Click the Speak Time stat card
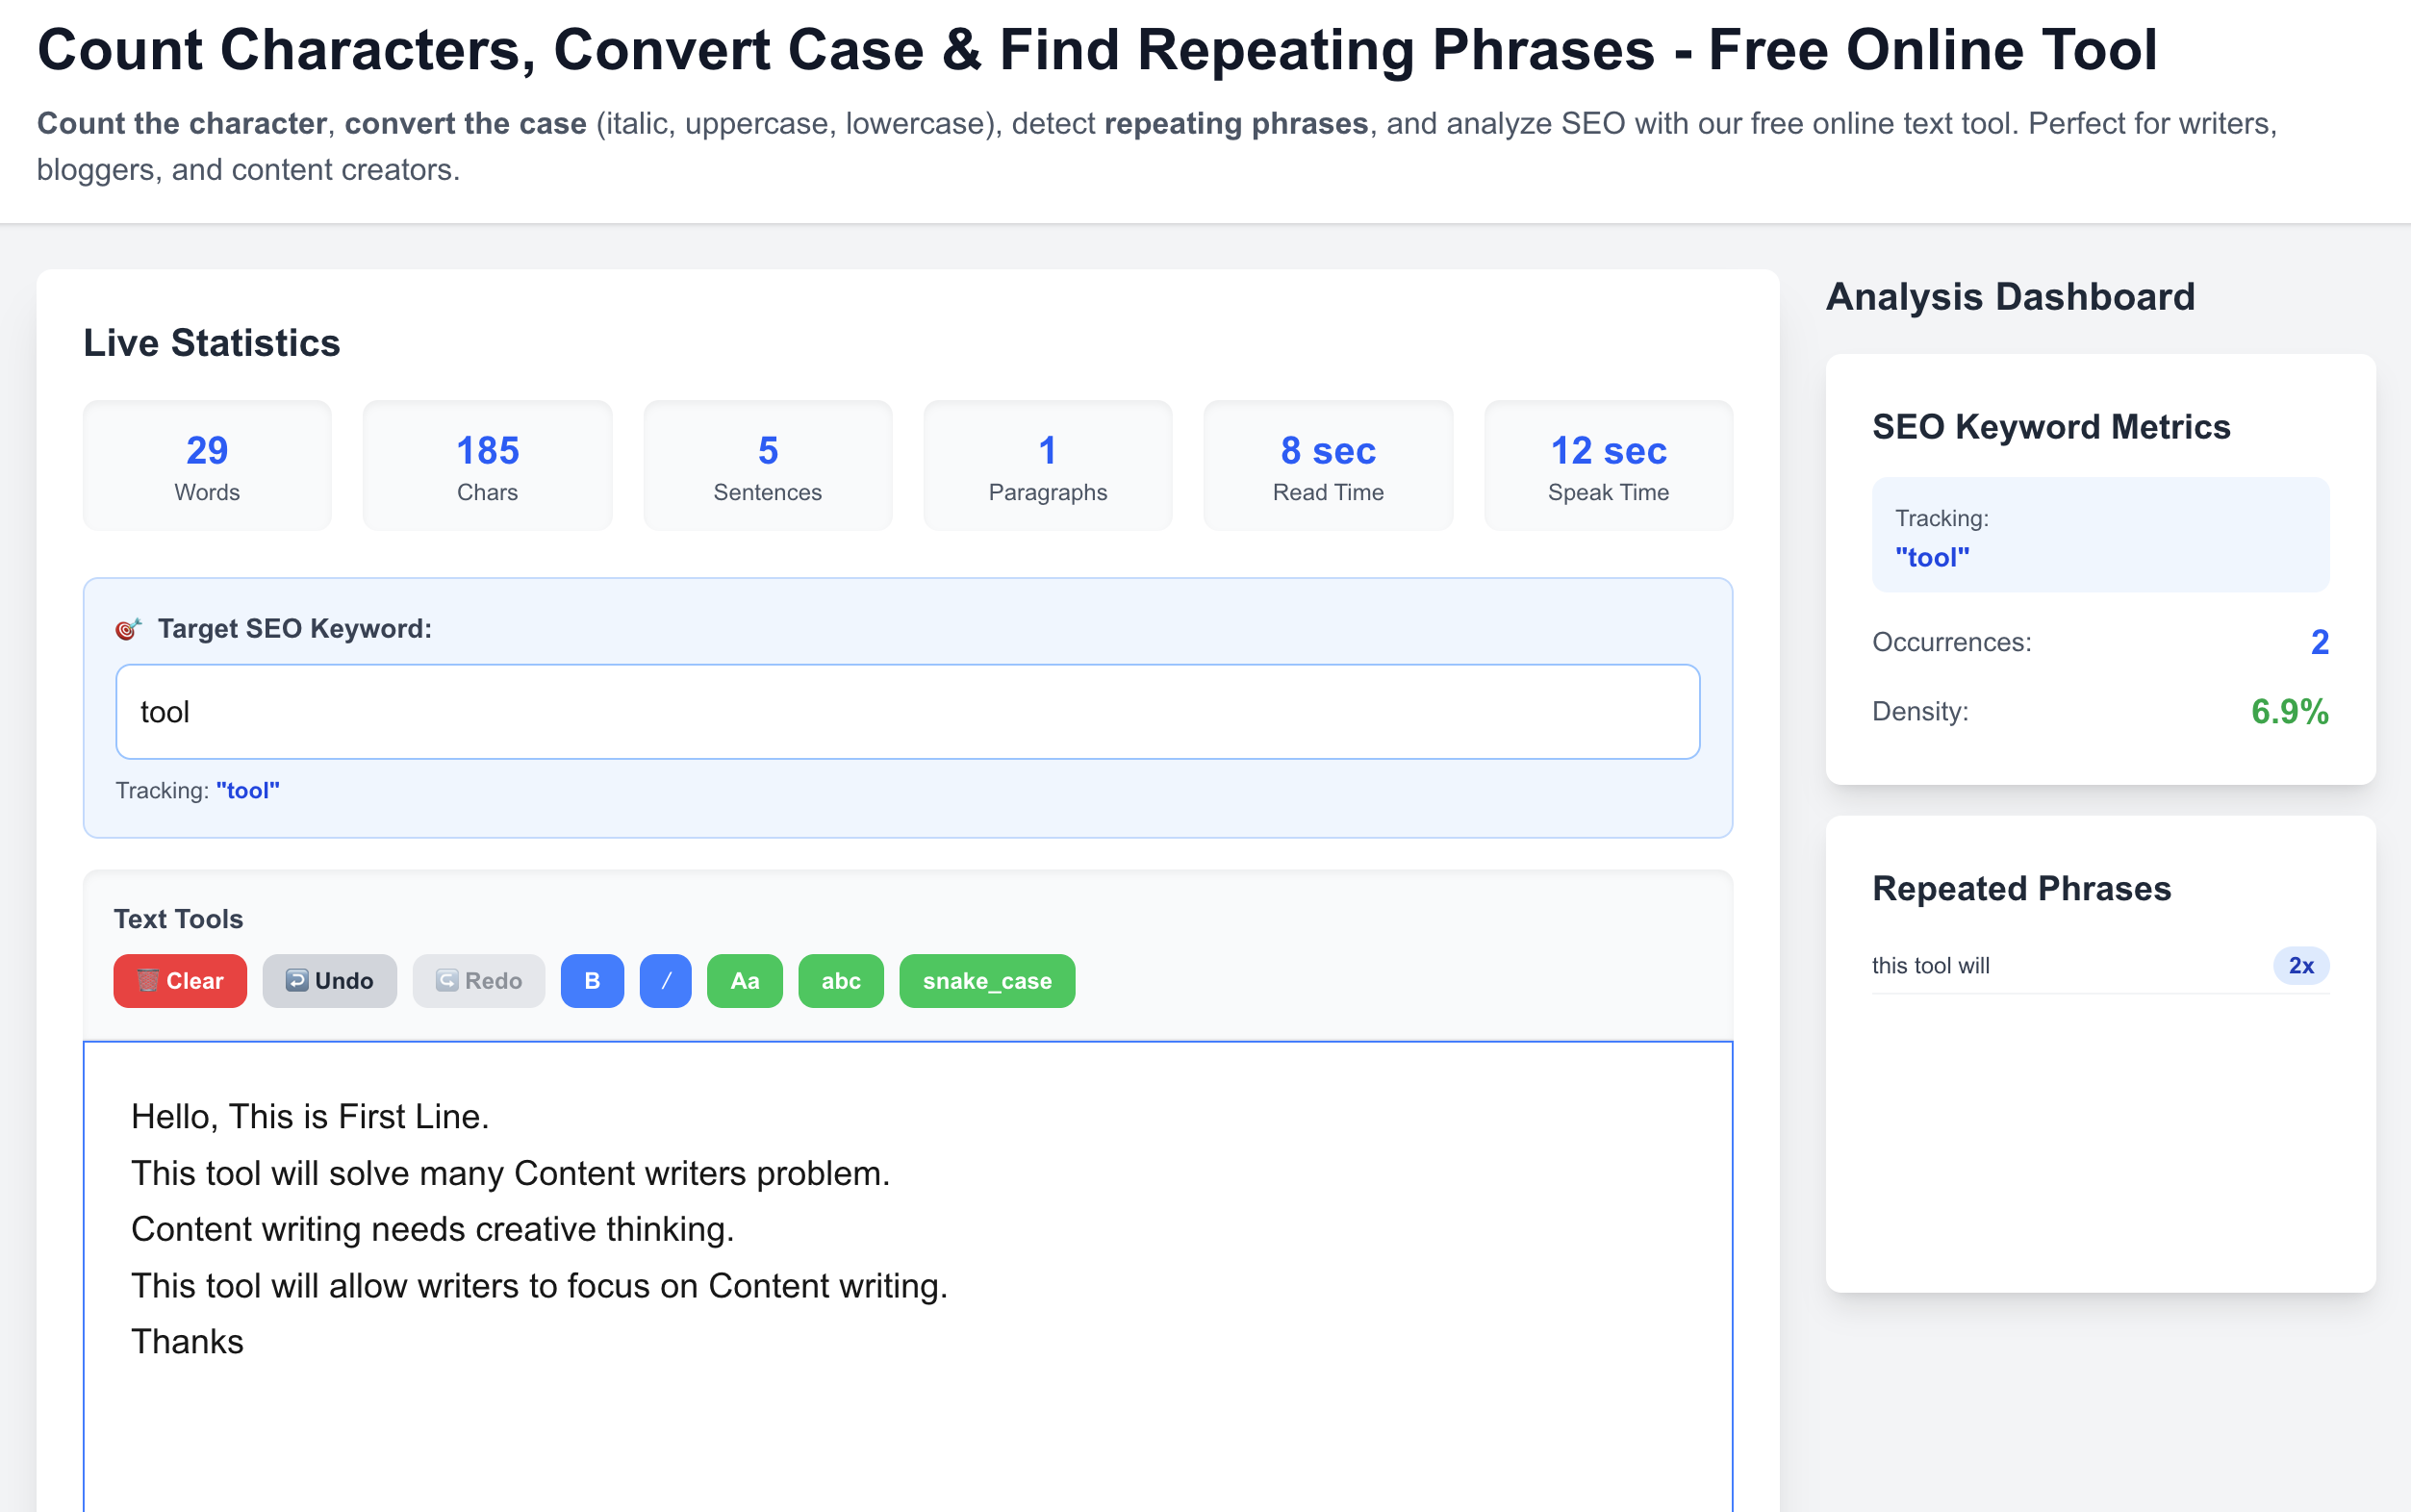This screenshot has width=2411, height=1512. [x=1608, y=466]
